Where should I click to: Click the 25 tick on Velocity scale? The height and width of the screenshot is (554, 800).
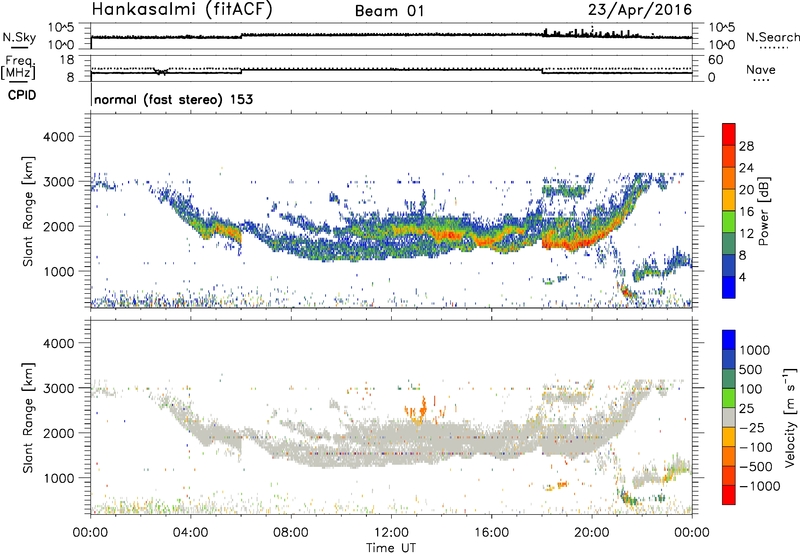tap(746, 408)
